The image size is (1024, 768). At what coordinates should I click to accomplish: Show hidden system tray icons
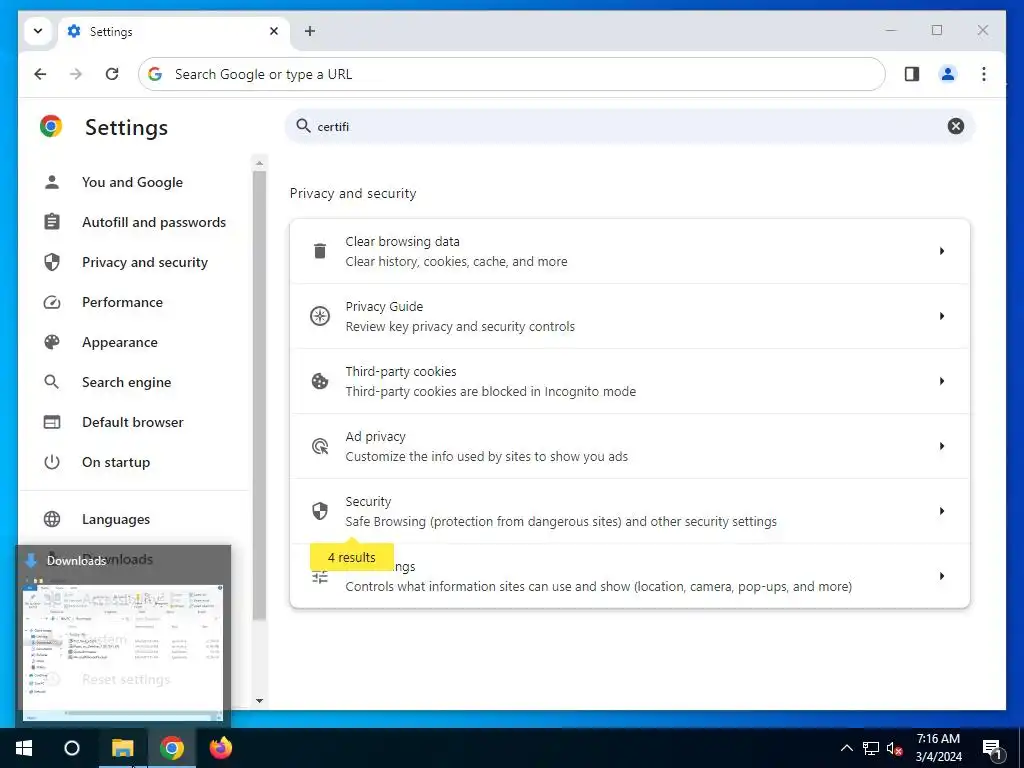pyautogui.click(x=846, y=748)
